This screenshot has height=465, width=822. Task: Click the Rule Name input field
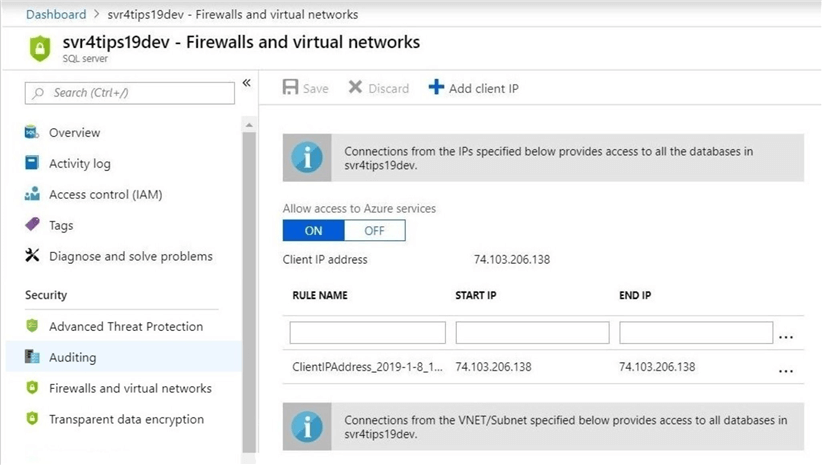pos(367,333)
